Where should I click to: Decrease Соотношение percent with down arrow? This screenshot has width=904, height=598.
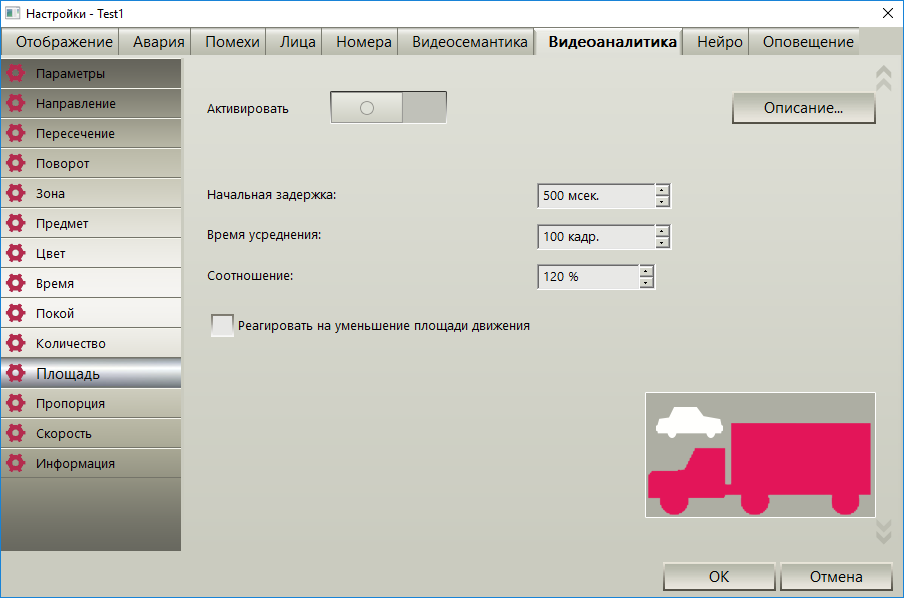646,283
